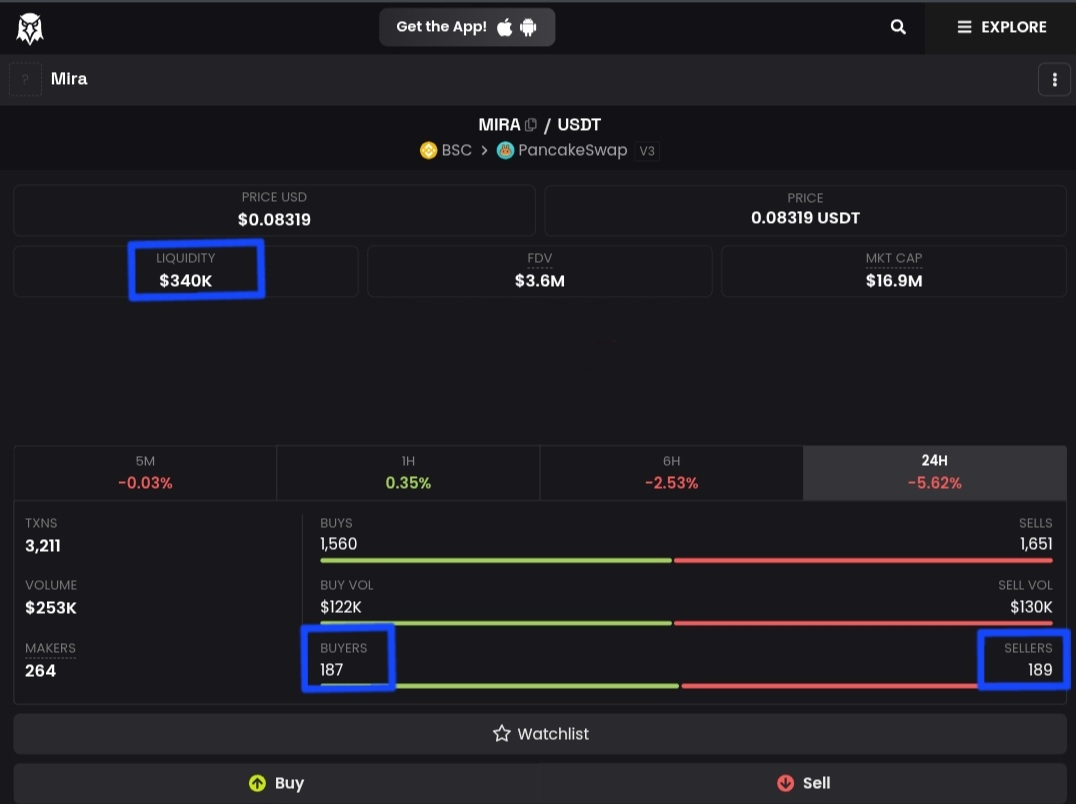Open the search magnifier icon
This screenshot has height=804, width=1076.
click(x=898, y=27)
